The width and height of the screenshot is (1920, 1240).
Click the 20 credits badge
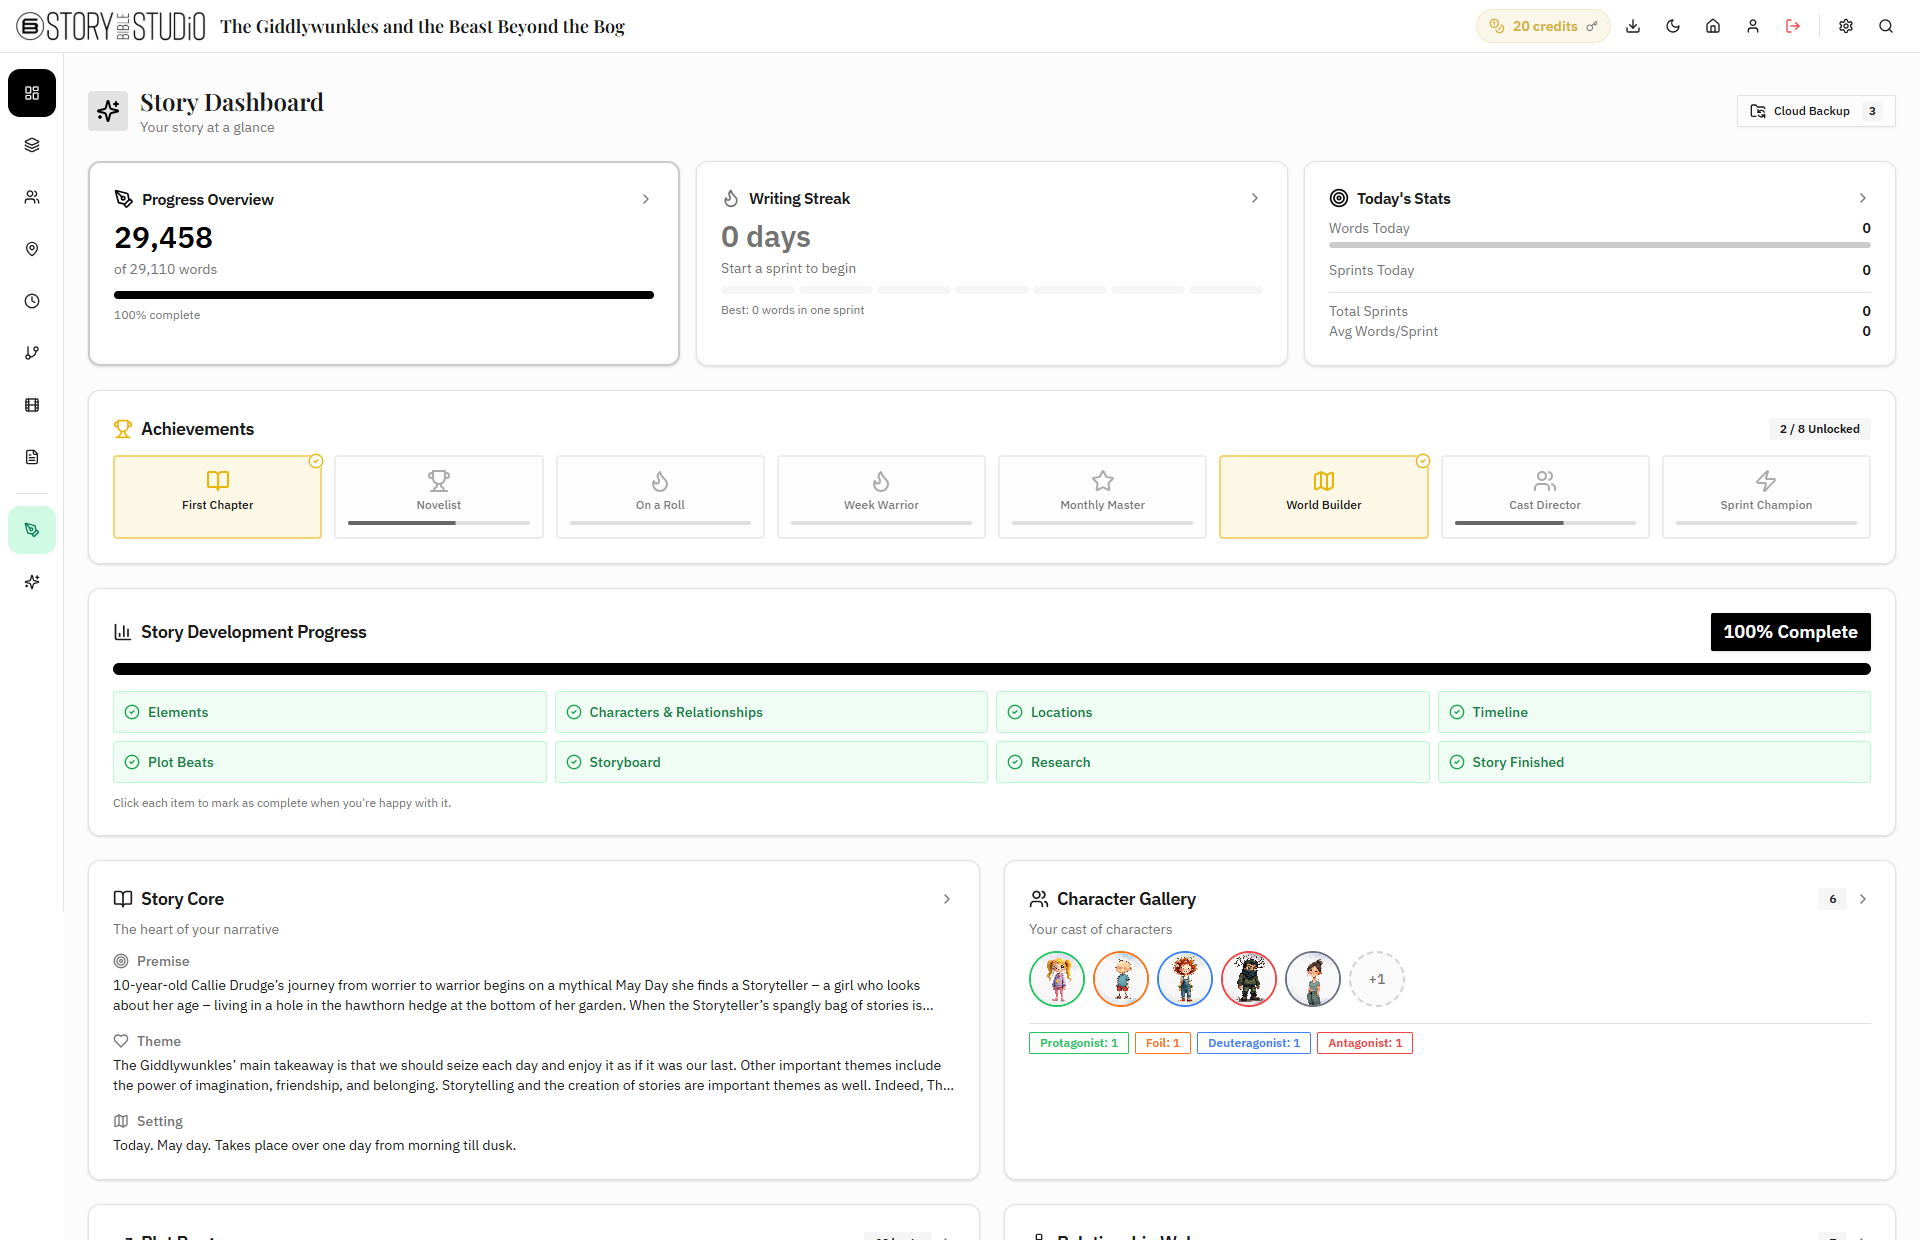click(1543, 26)
